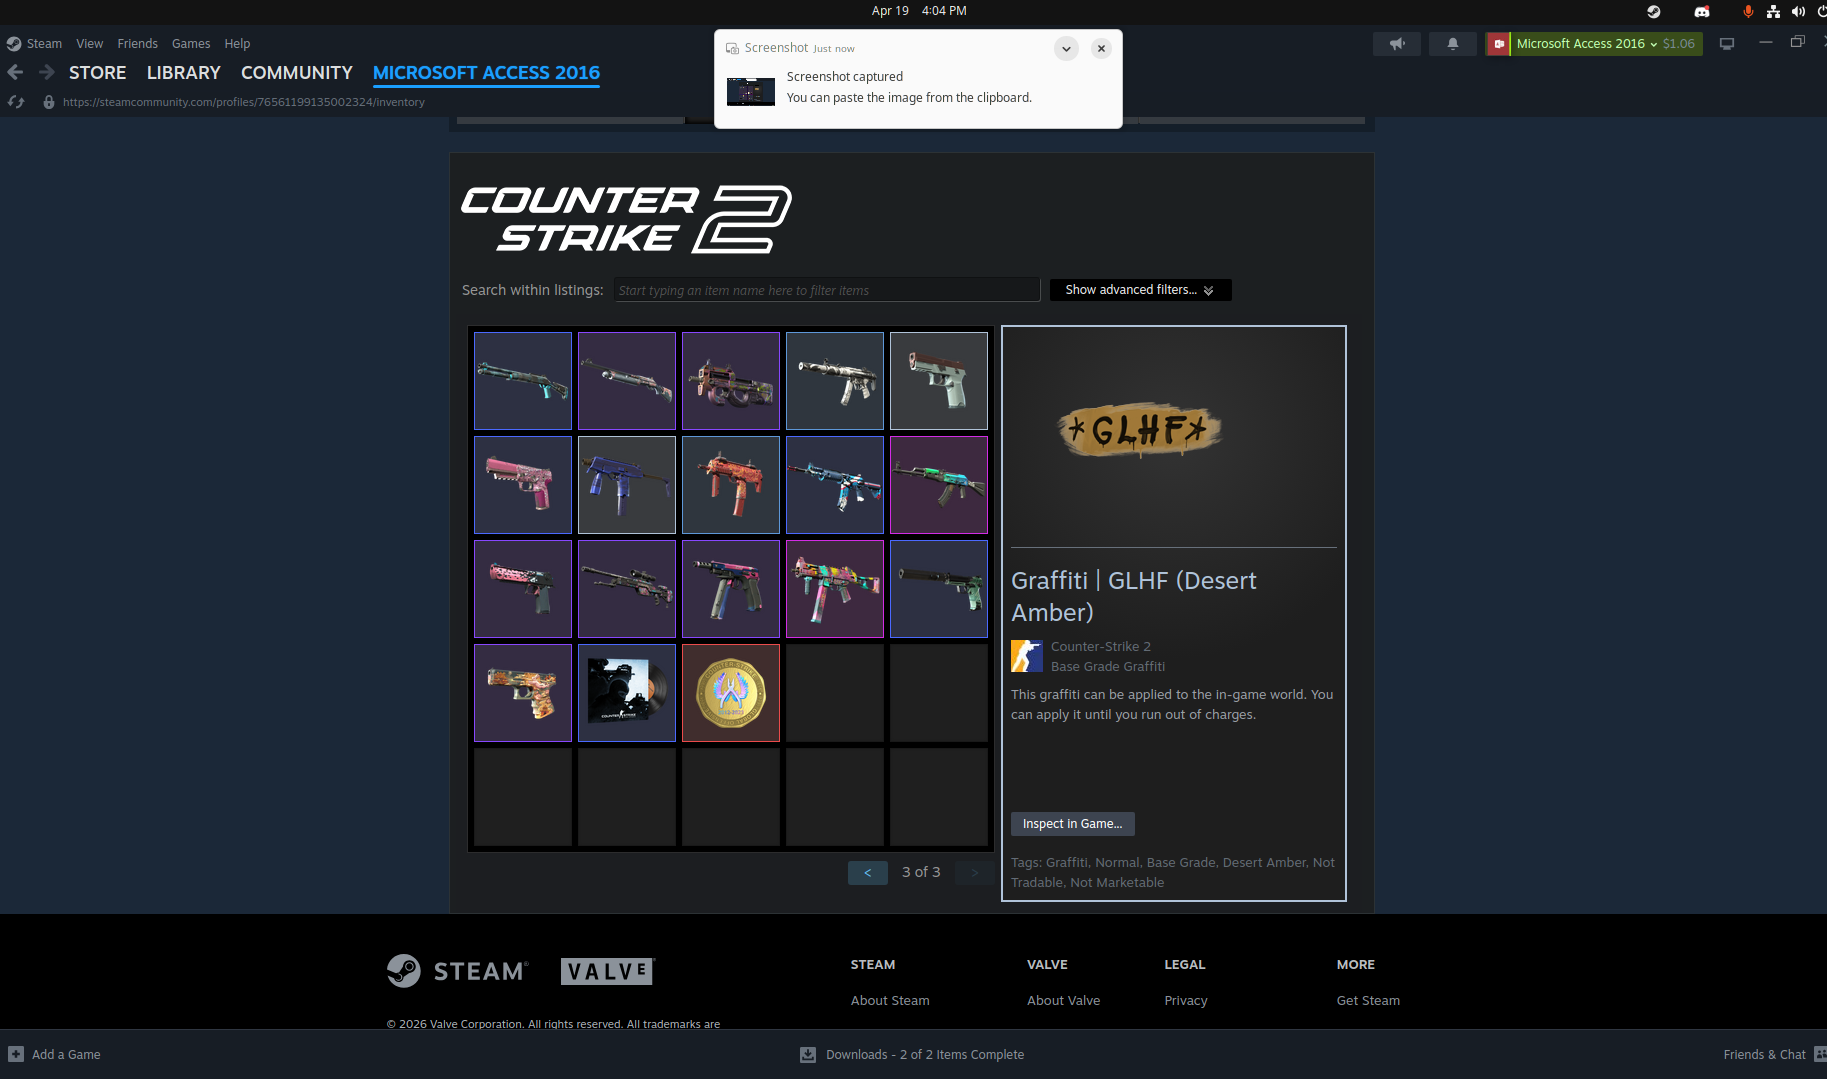
Task: Reload the inventory page
Action: point(16,102)
